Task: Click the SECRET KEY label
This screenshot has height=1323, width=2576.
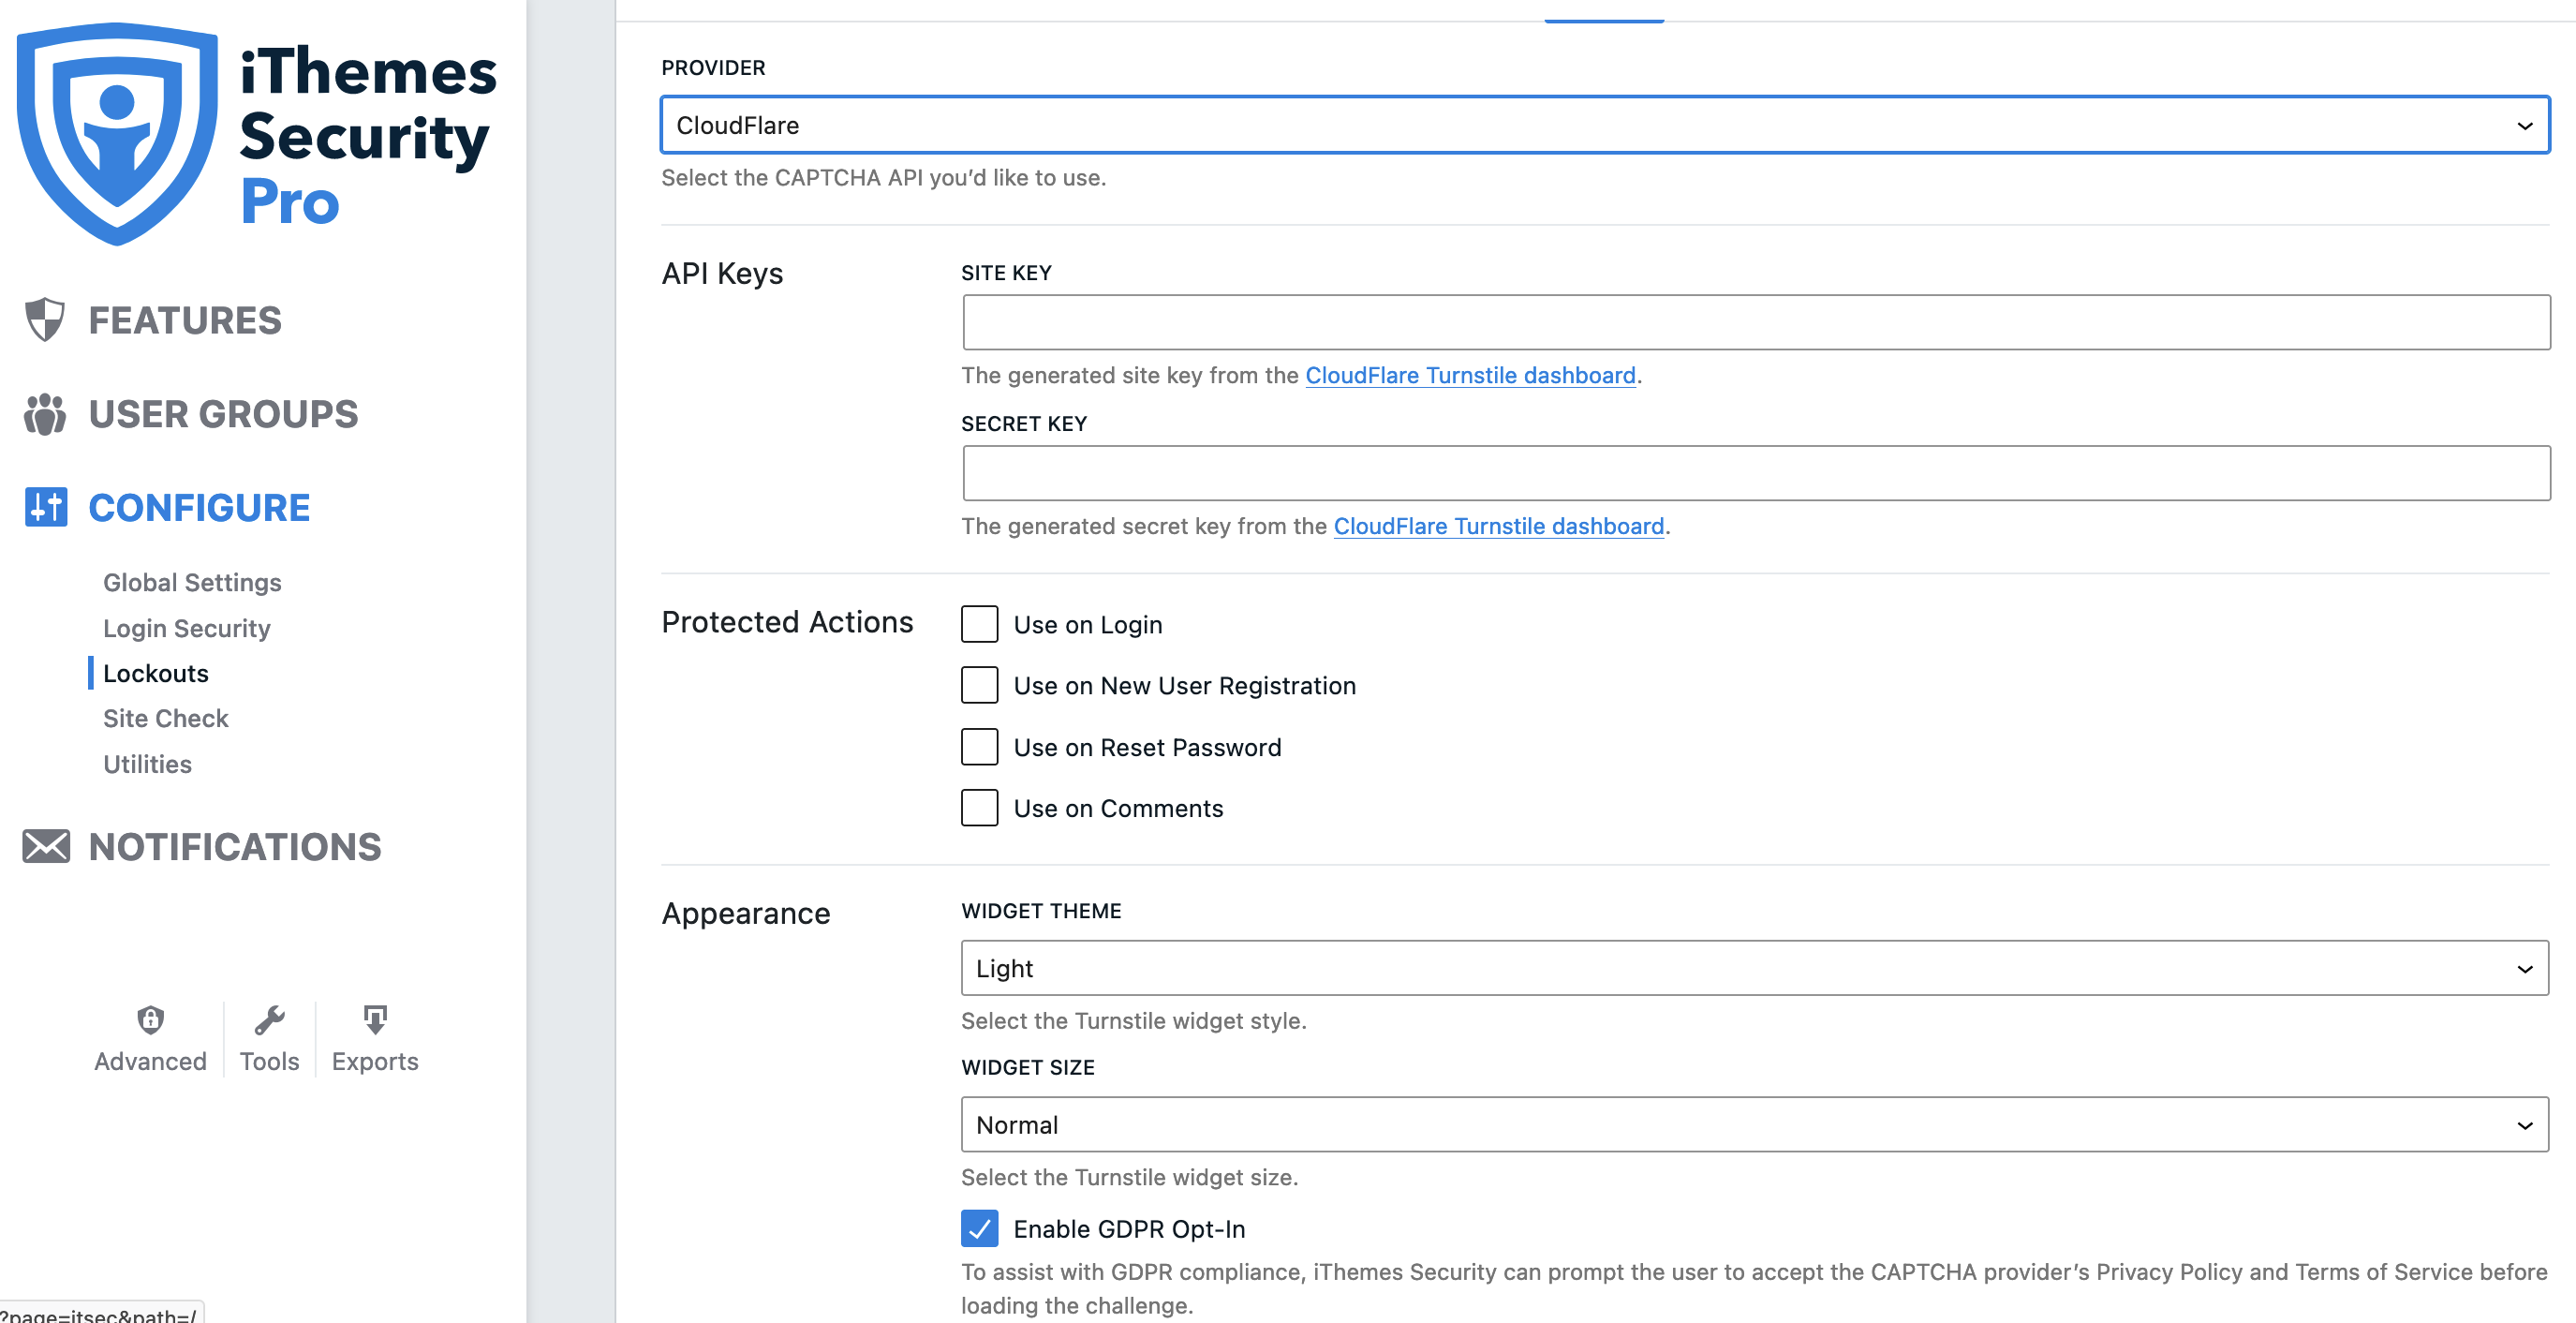Action: (x=1024, y=423)
